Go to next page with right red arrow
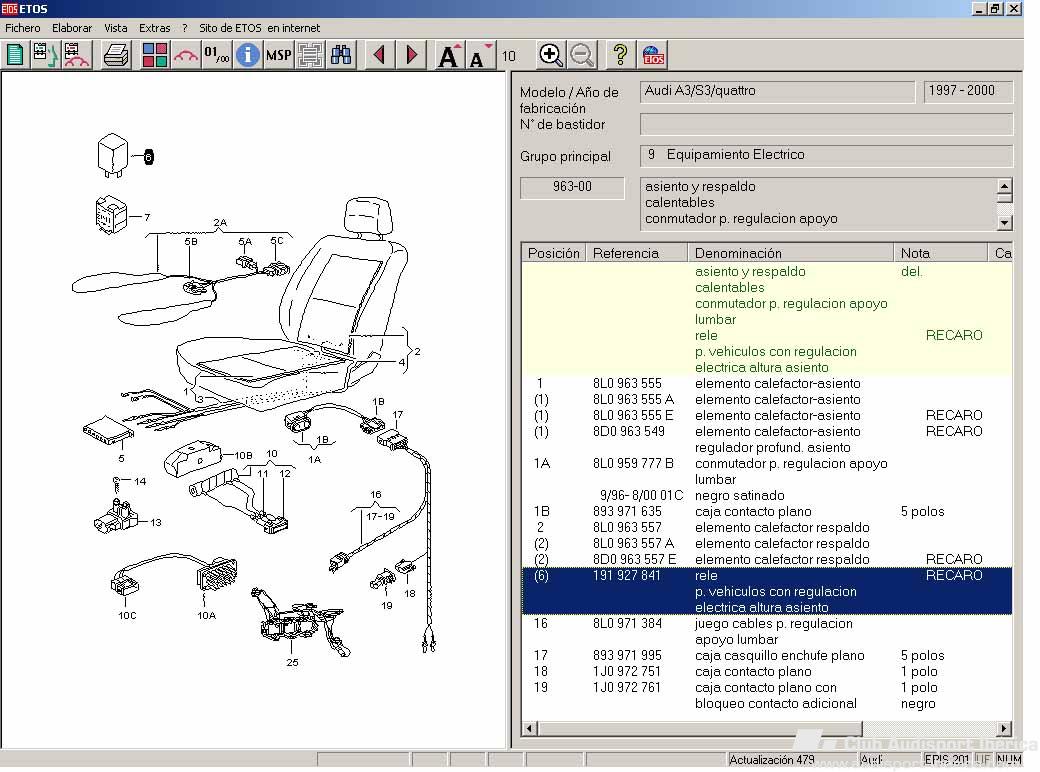Screen dimensions: 1040x772 click(411, 54)
